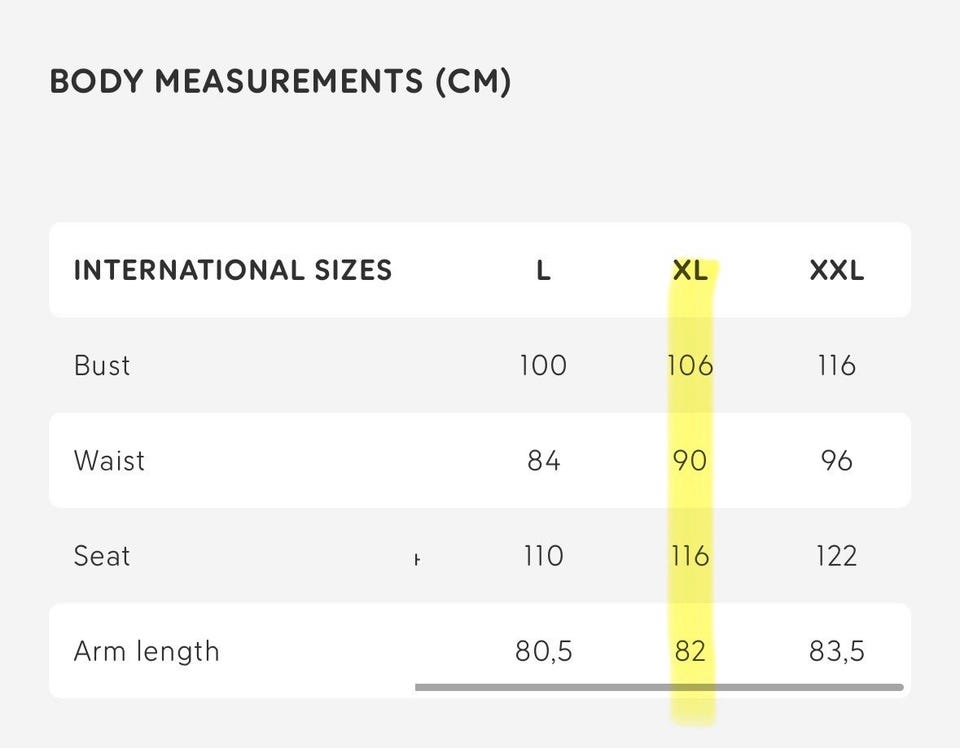Image resolution: width=960 pixels, height=748 pixels.
Task: Click the Body Measurements (CM) heading
Action: [x=280, y=81]
